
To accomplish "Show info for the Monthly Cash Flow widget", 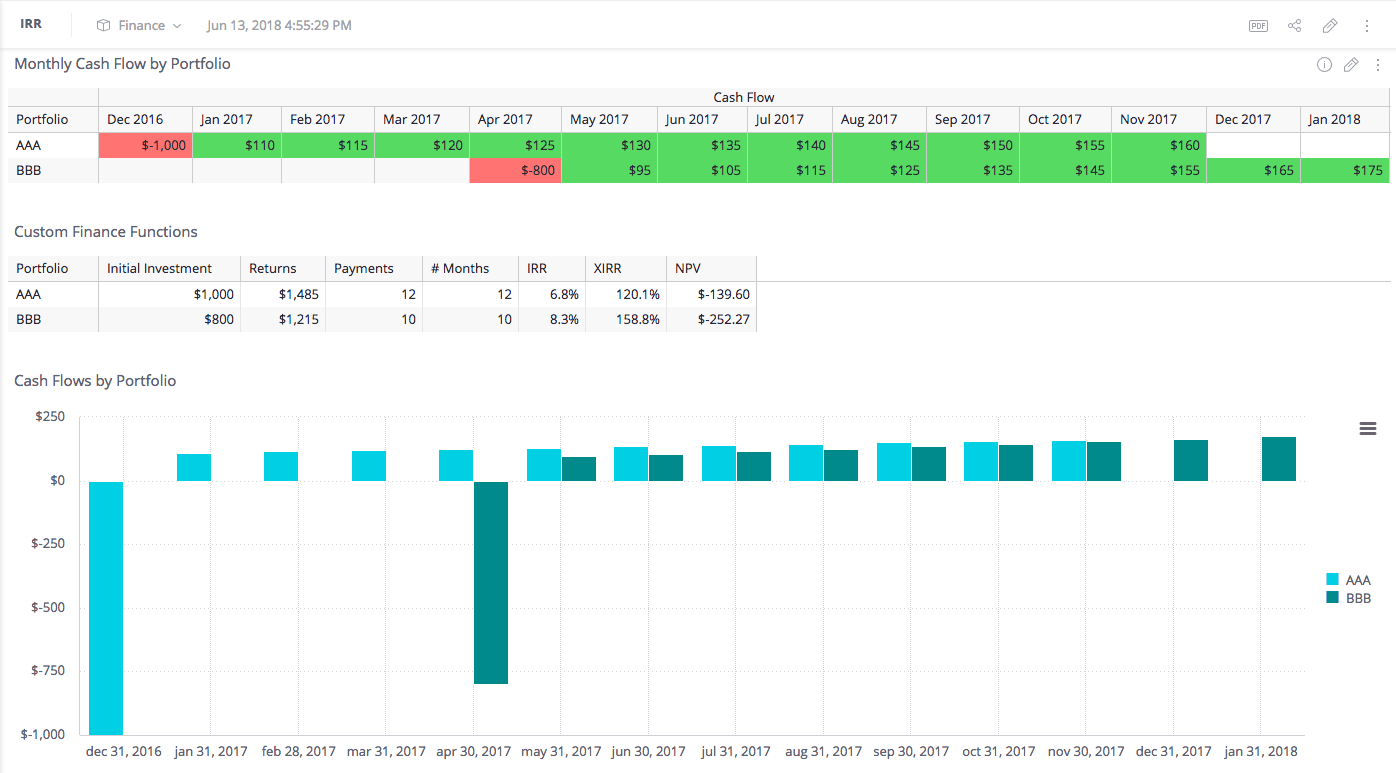I will pos(1324,65).
